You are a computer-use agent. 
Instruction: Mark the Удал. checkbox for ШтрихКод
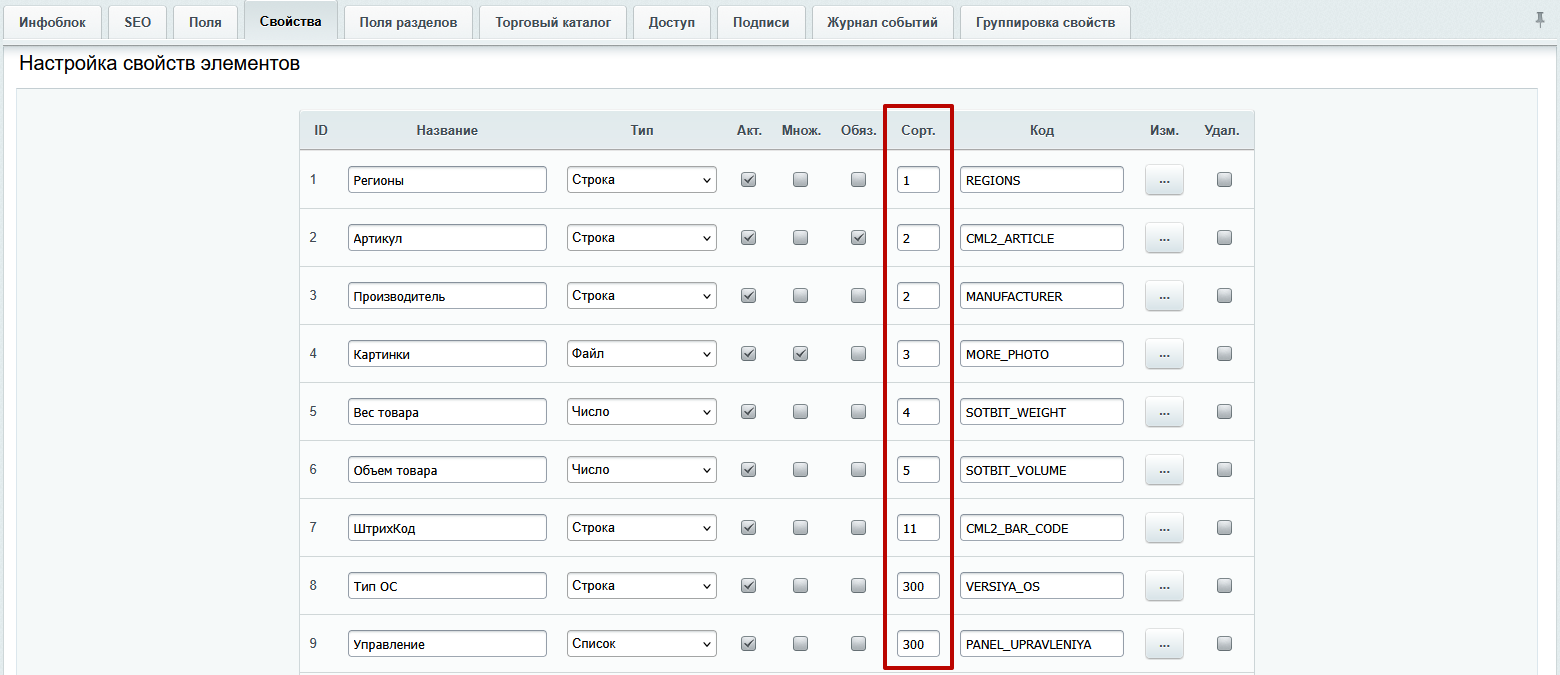1224,527
